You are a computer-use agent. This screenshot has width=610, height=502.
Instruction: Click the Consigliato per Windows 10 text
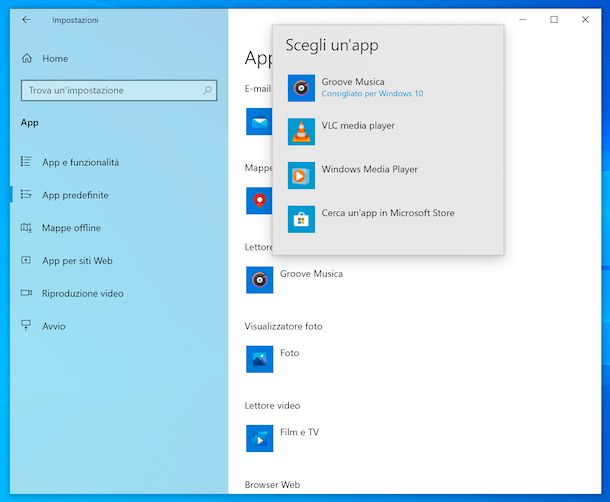372,93
